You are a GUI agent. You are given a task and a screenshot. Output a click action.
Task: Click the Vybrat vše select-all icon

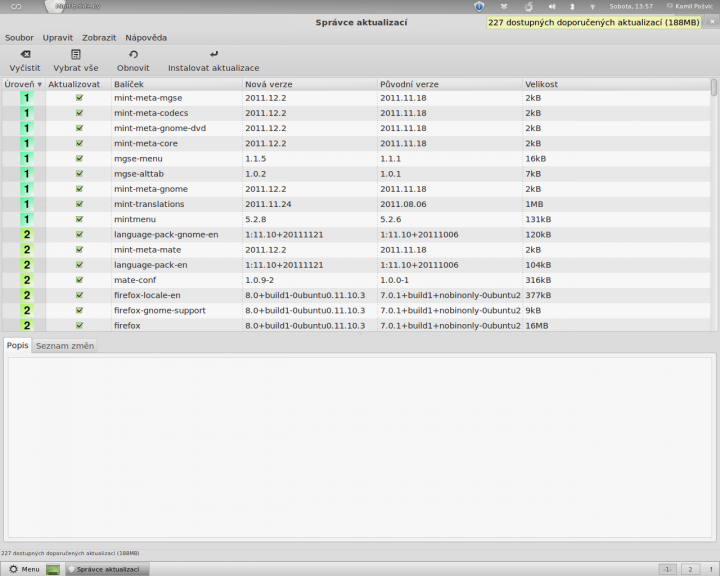pyautogui.click(x=76, y=54)
